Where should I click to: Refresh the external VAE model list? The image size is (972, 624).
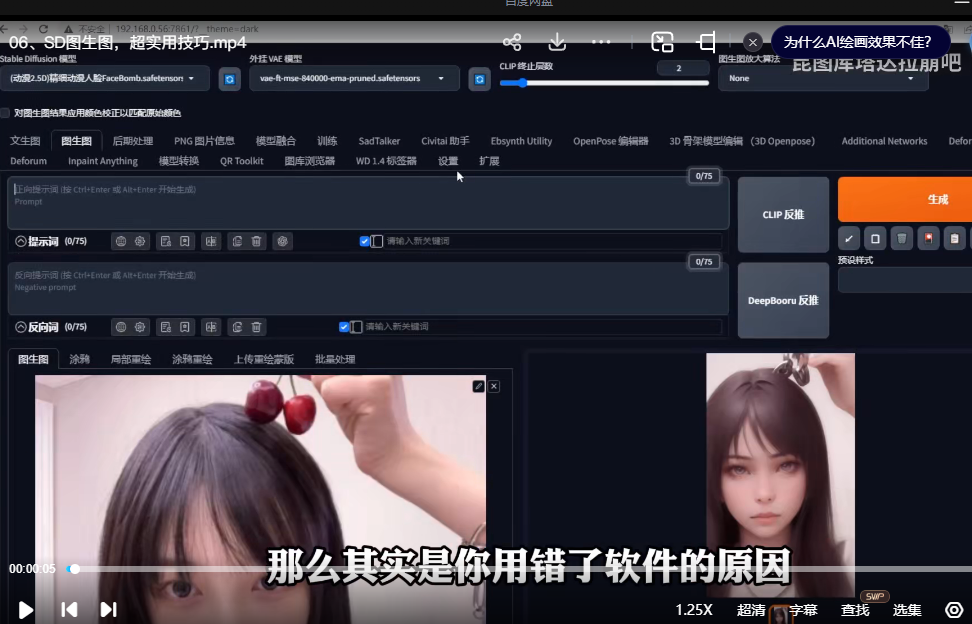pyautogui.click(x=479, y=79)
